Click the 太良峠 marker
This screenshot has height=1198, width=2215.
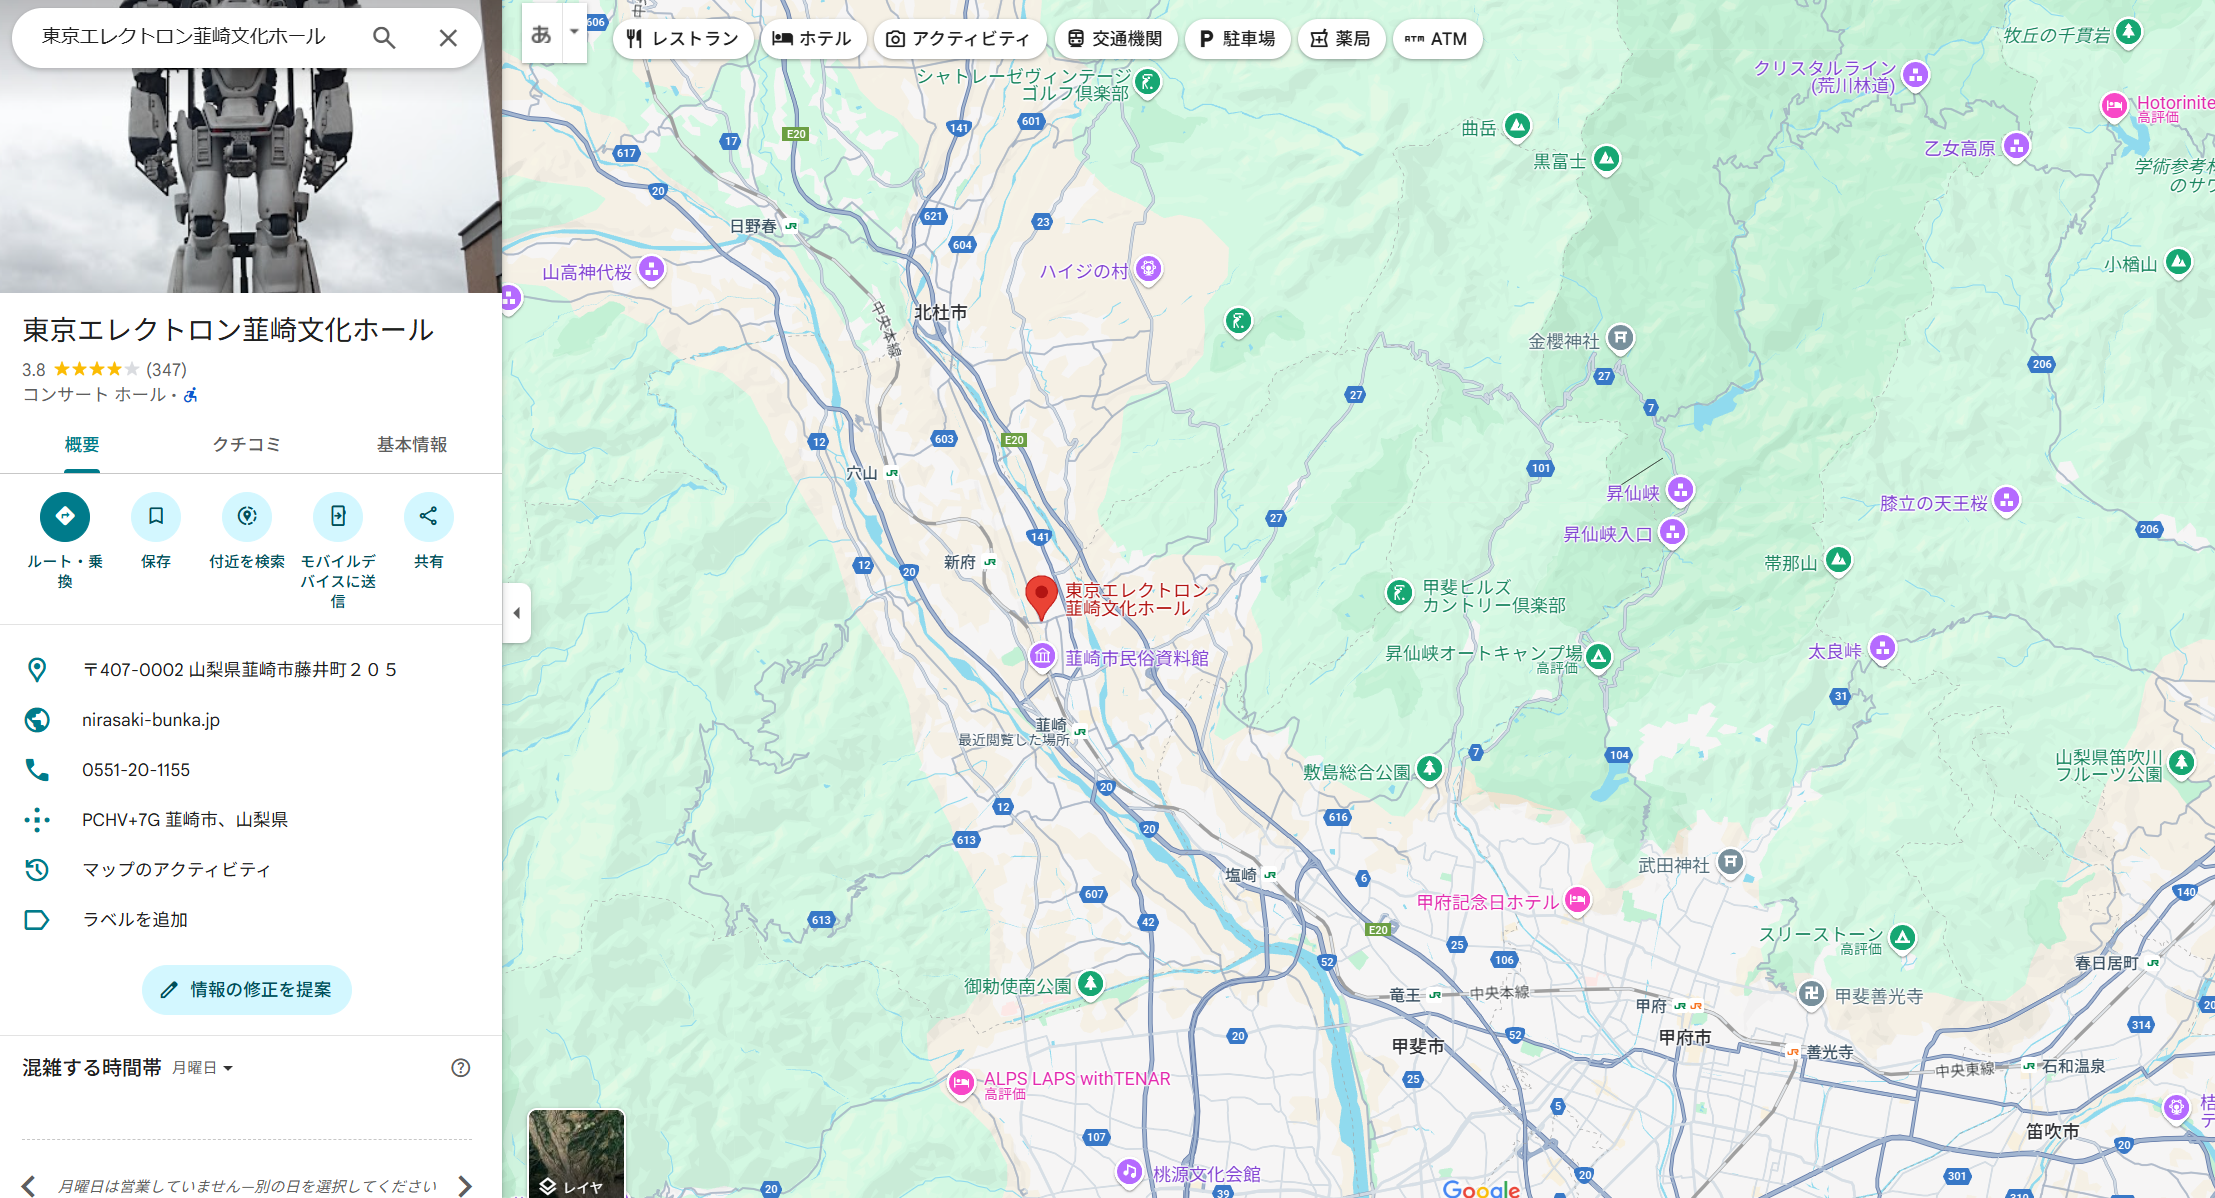pos(1882,649)
